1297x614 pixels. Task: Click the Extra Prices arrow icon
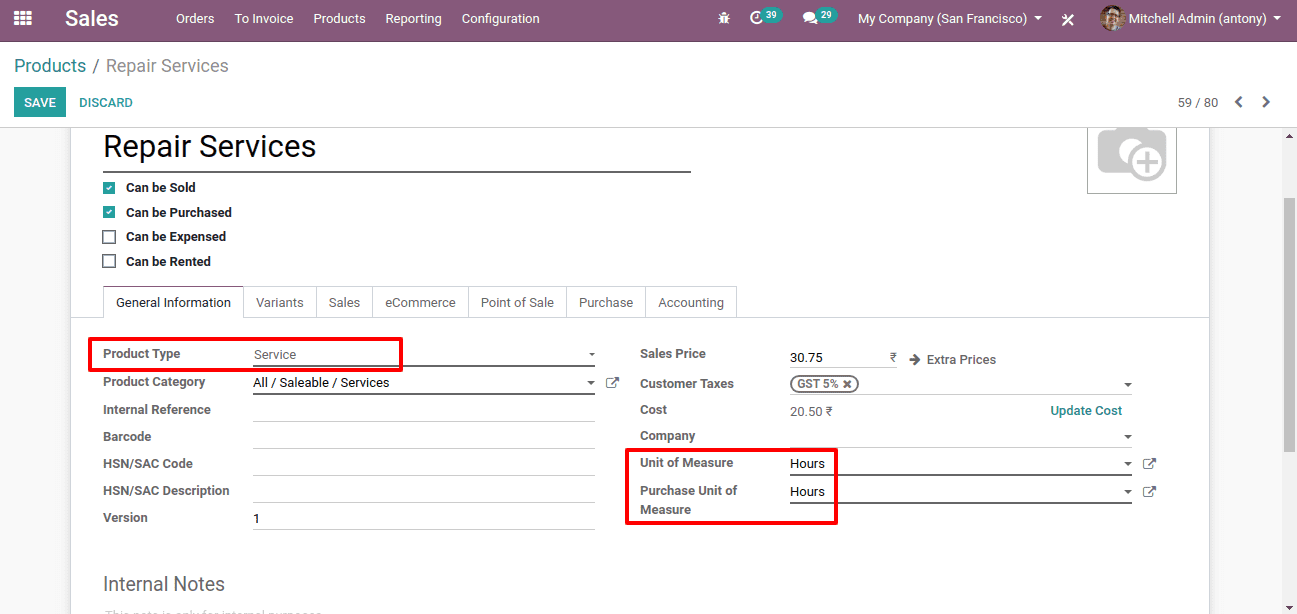[x=915, y=360]
